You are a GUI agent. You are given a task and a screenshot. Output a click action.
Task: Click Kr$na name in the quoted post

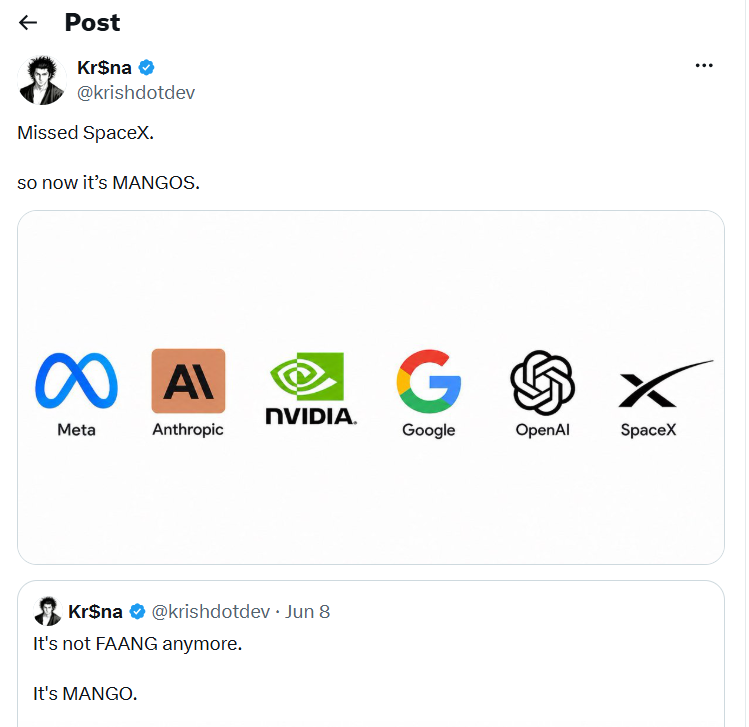[95, 611]
